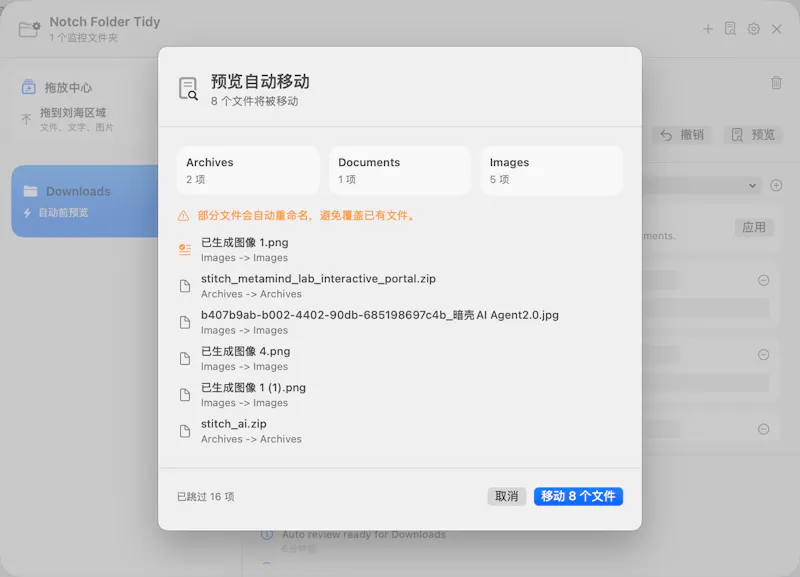The height and width of the screenshot is (577, 800).
Task: Click file name 已生成图像 4.png
Action: tap(245, 351)
